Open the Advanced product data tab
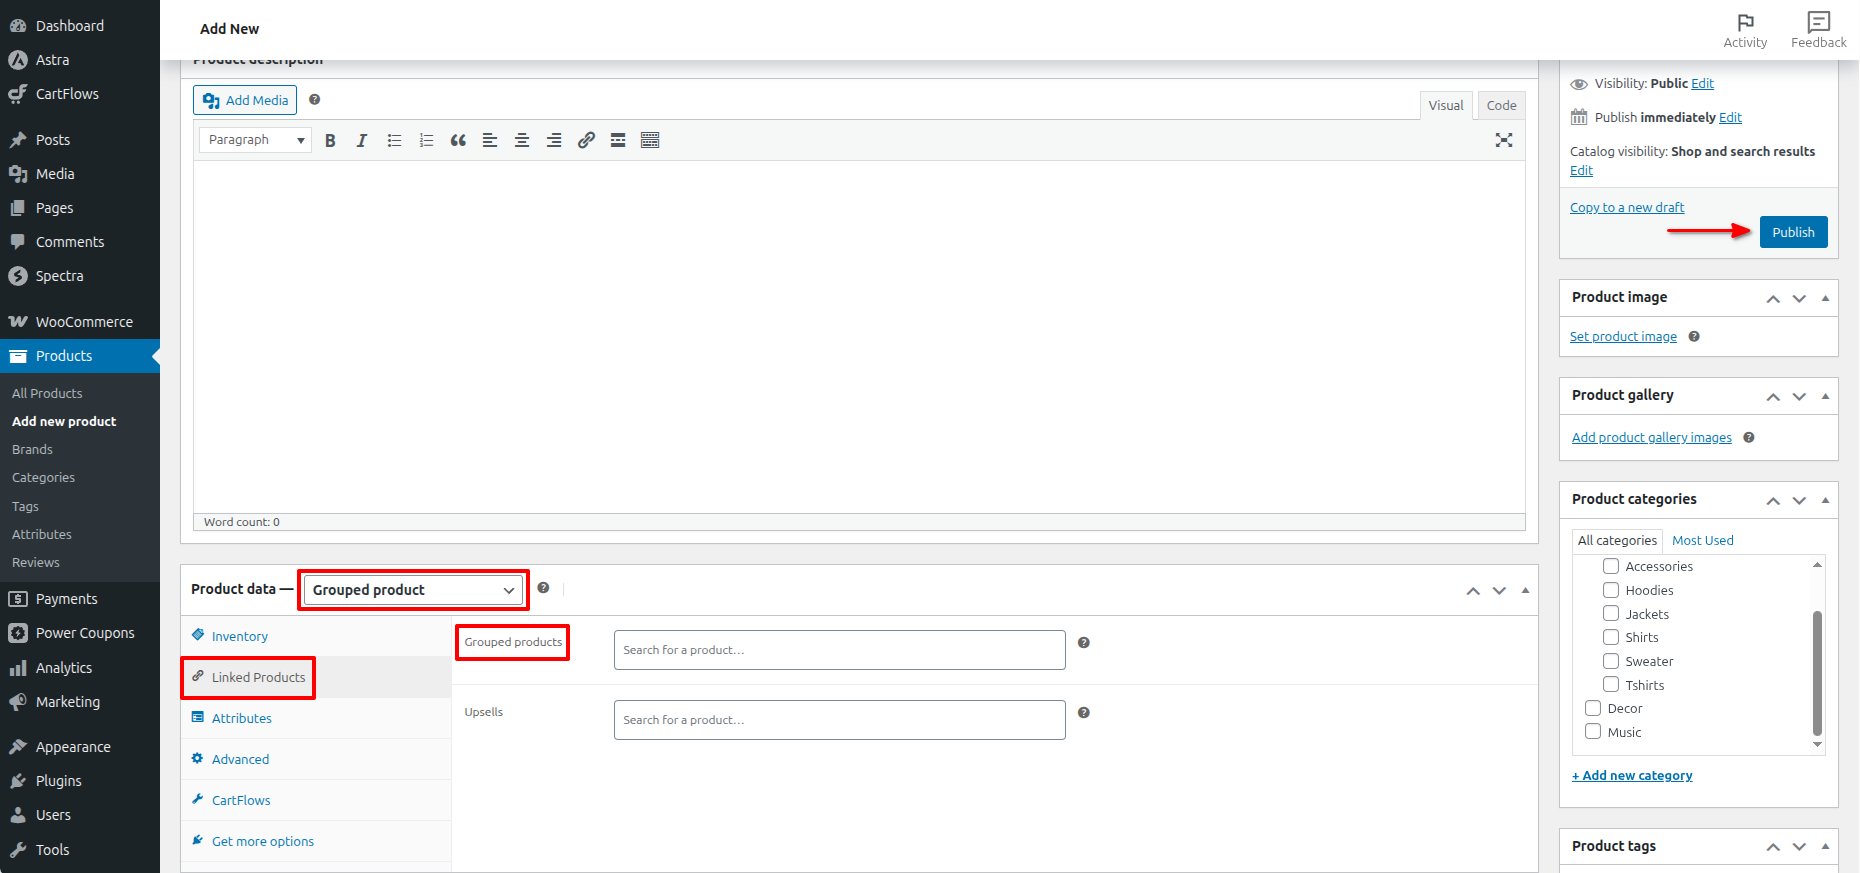Viewport: 1860px width, 873px height. [x=316, y=759]
